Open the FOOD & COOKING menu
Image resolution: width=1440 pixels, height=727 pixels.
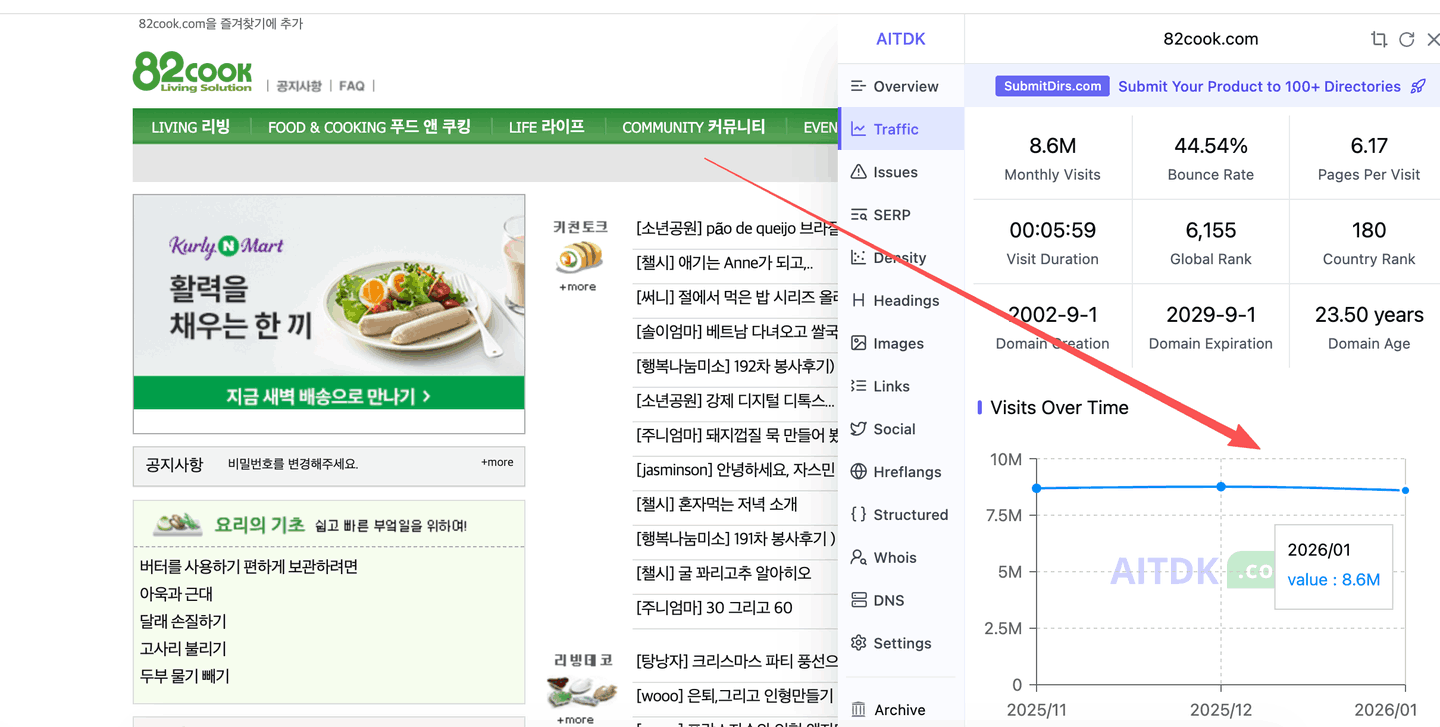tap(368, 127)
